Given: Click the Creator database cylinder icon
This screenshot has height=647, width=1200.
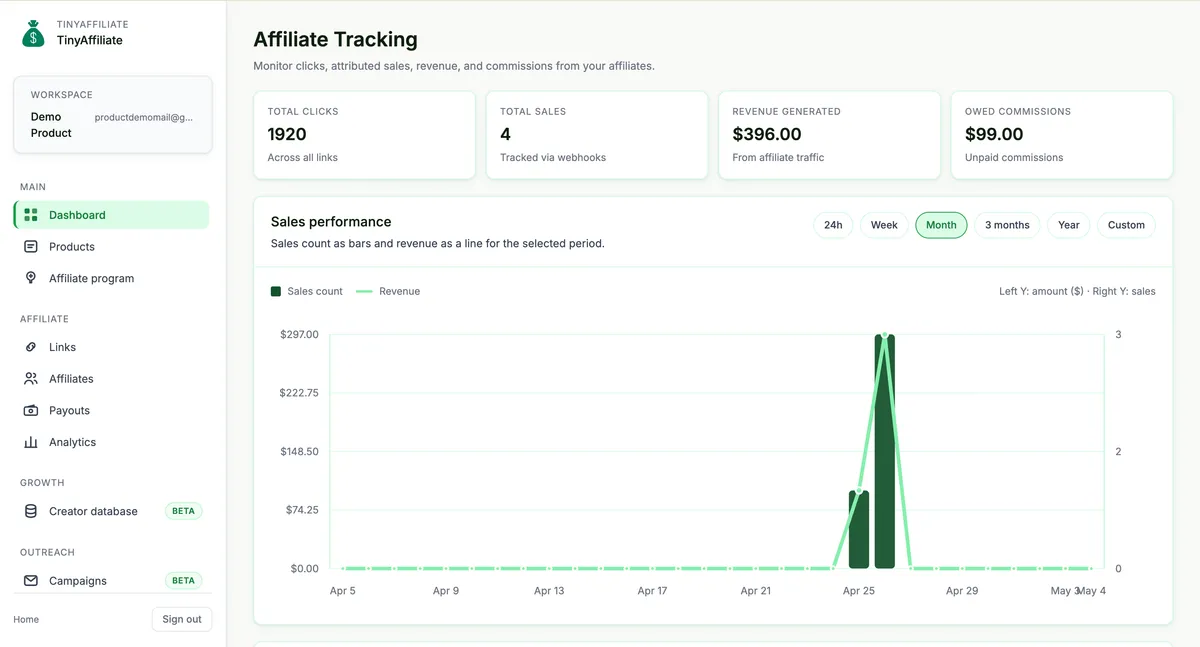Looking at the screenshot, I should tap(30, 511).
